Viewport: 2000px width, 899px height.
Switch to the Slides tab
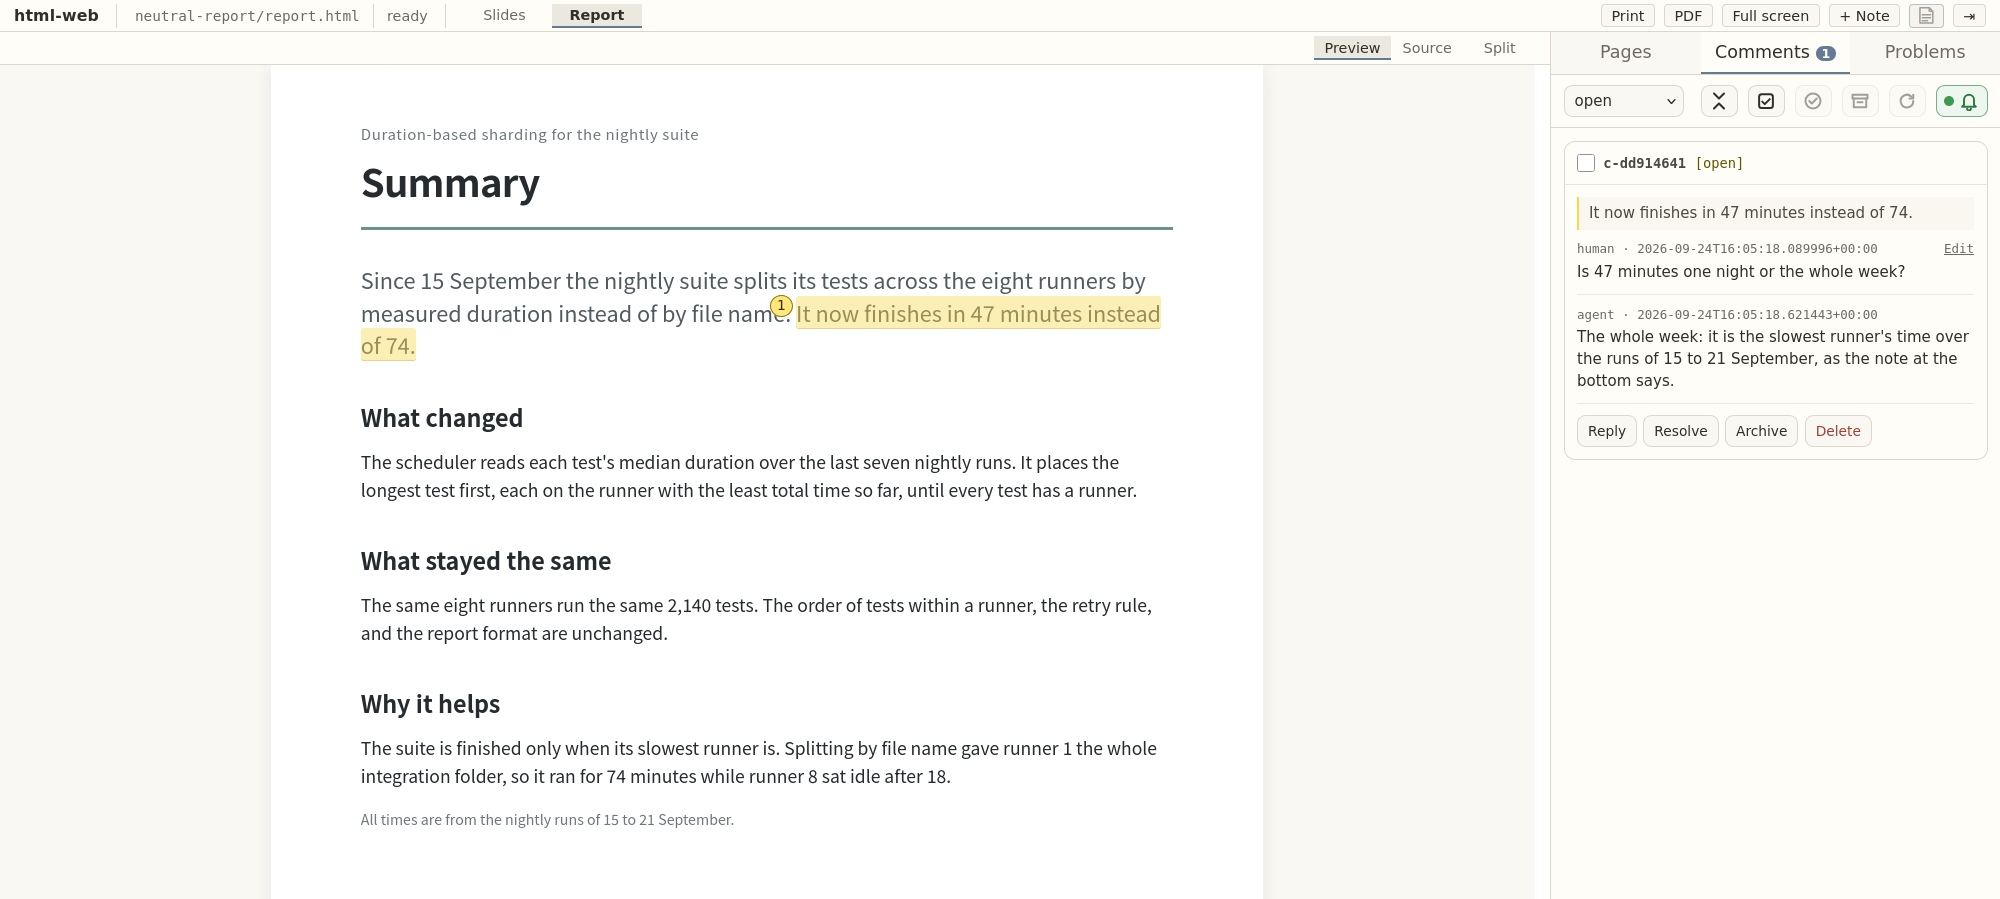[x=504, y=15]
